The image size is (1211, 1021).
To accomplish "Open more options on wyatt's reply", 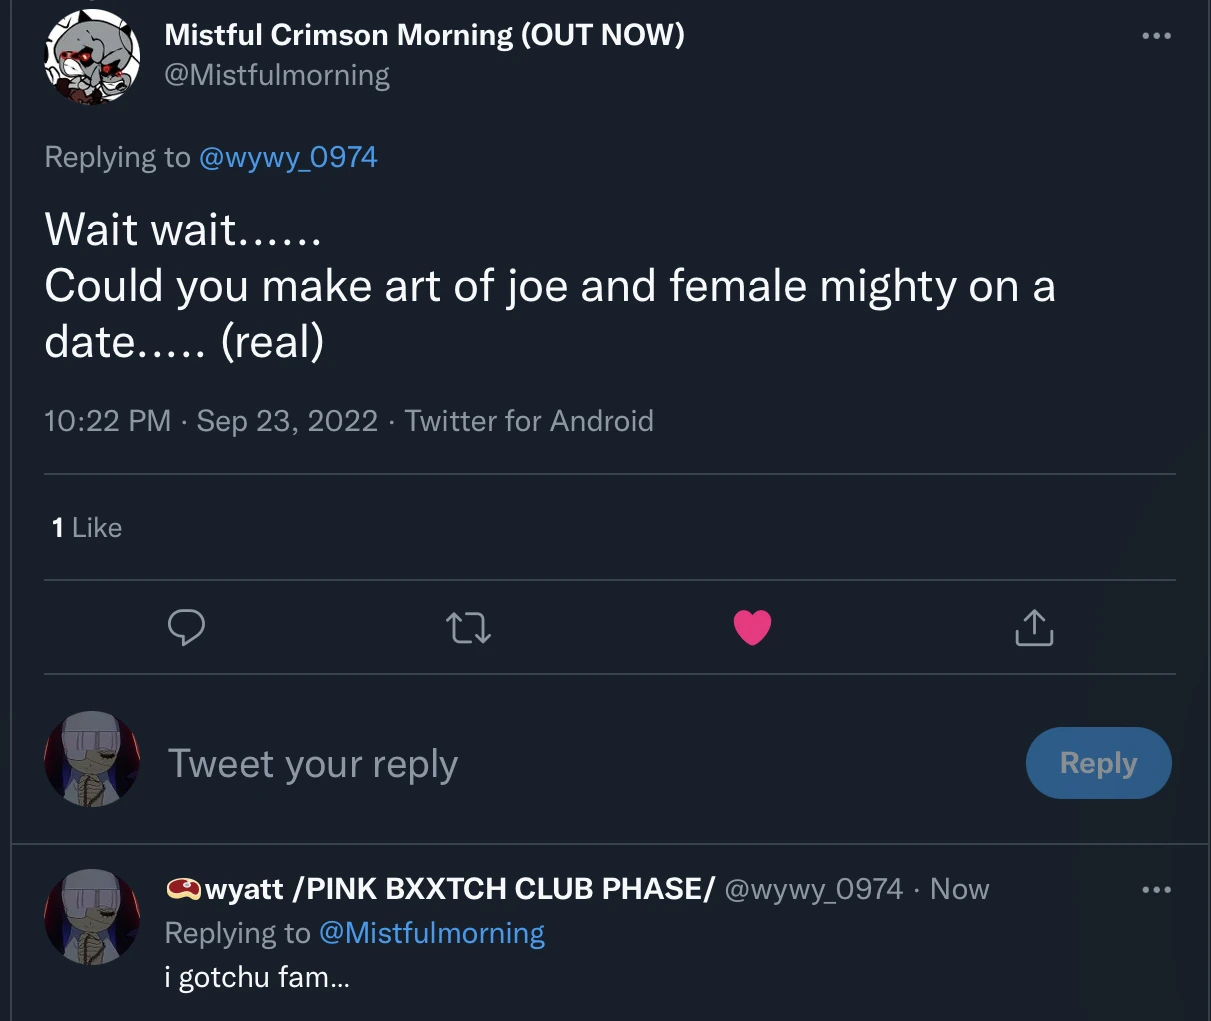I will click(1156, 889).
